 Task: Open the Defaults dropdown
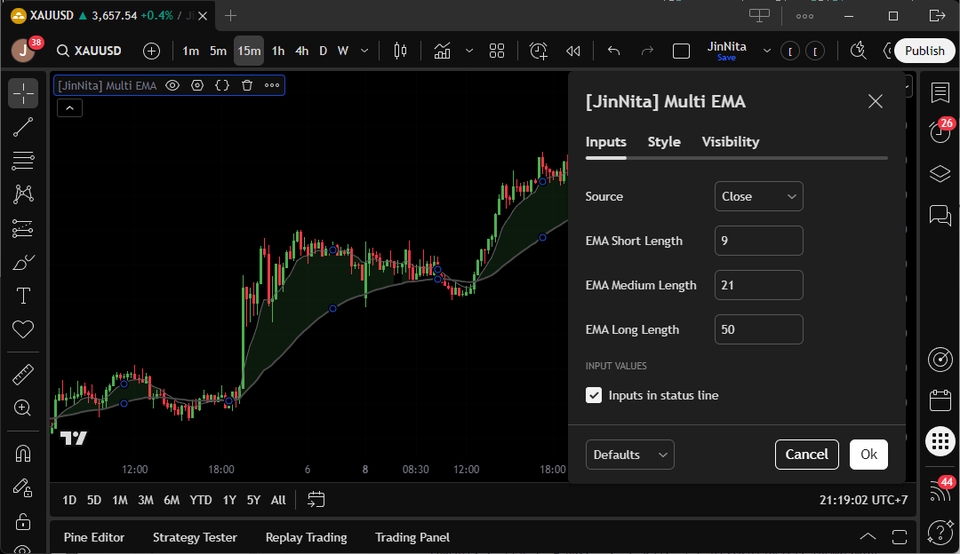[x=629, y=454]
